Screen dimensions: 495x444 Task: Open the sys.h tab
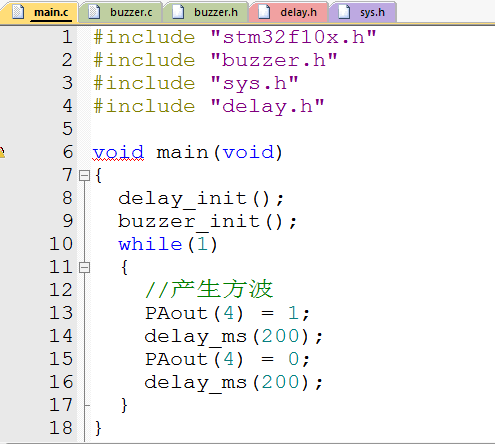point(363,12)
